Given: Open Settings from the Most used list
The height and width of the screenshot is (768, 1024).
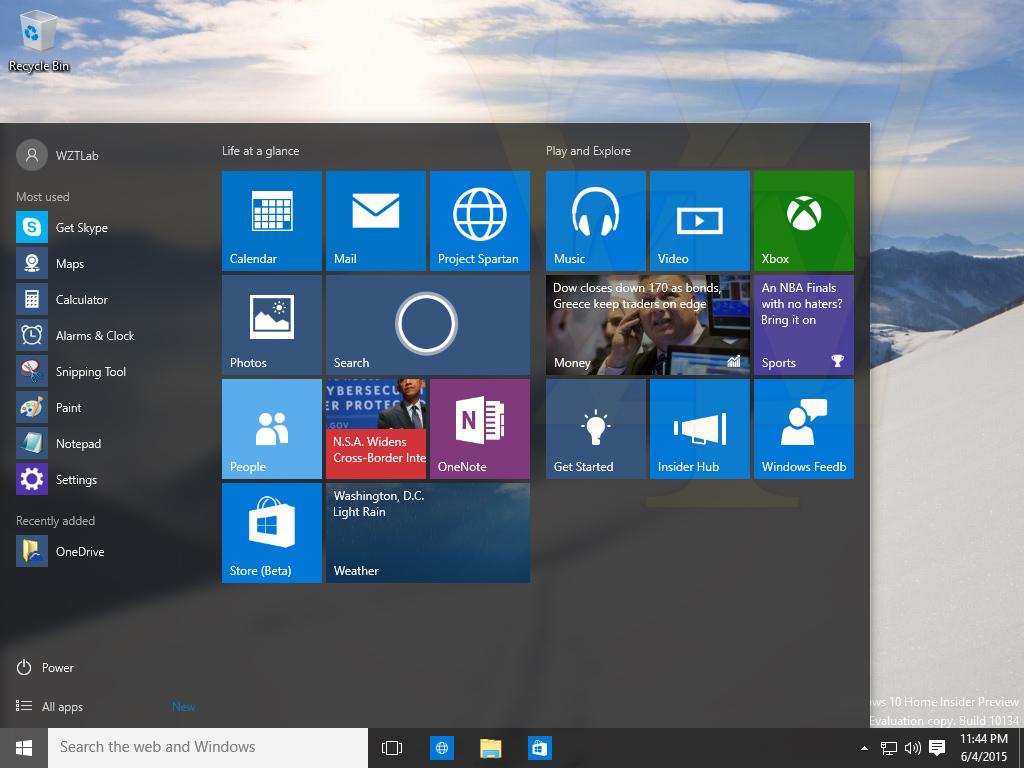Looking at the screenshot, I should [x=108, y=479].
